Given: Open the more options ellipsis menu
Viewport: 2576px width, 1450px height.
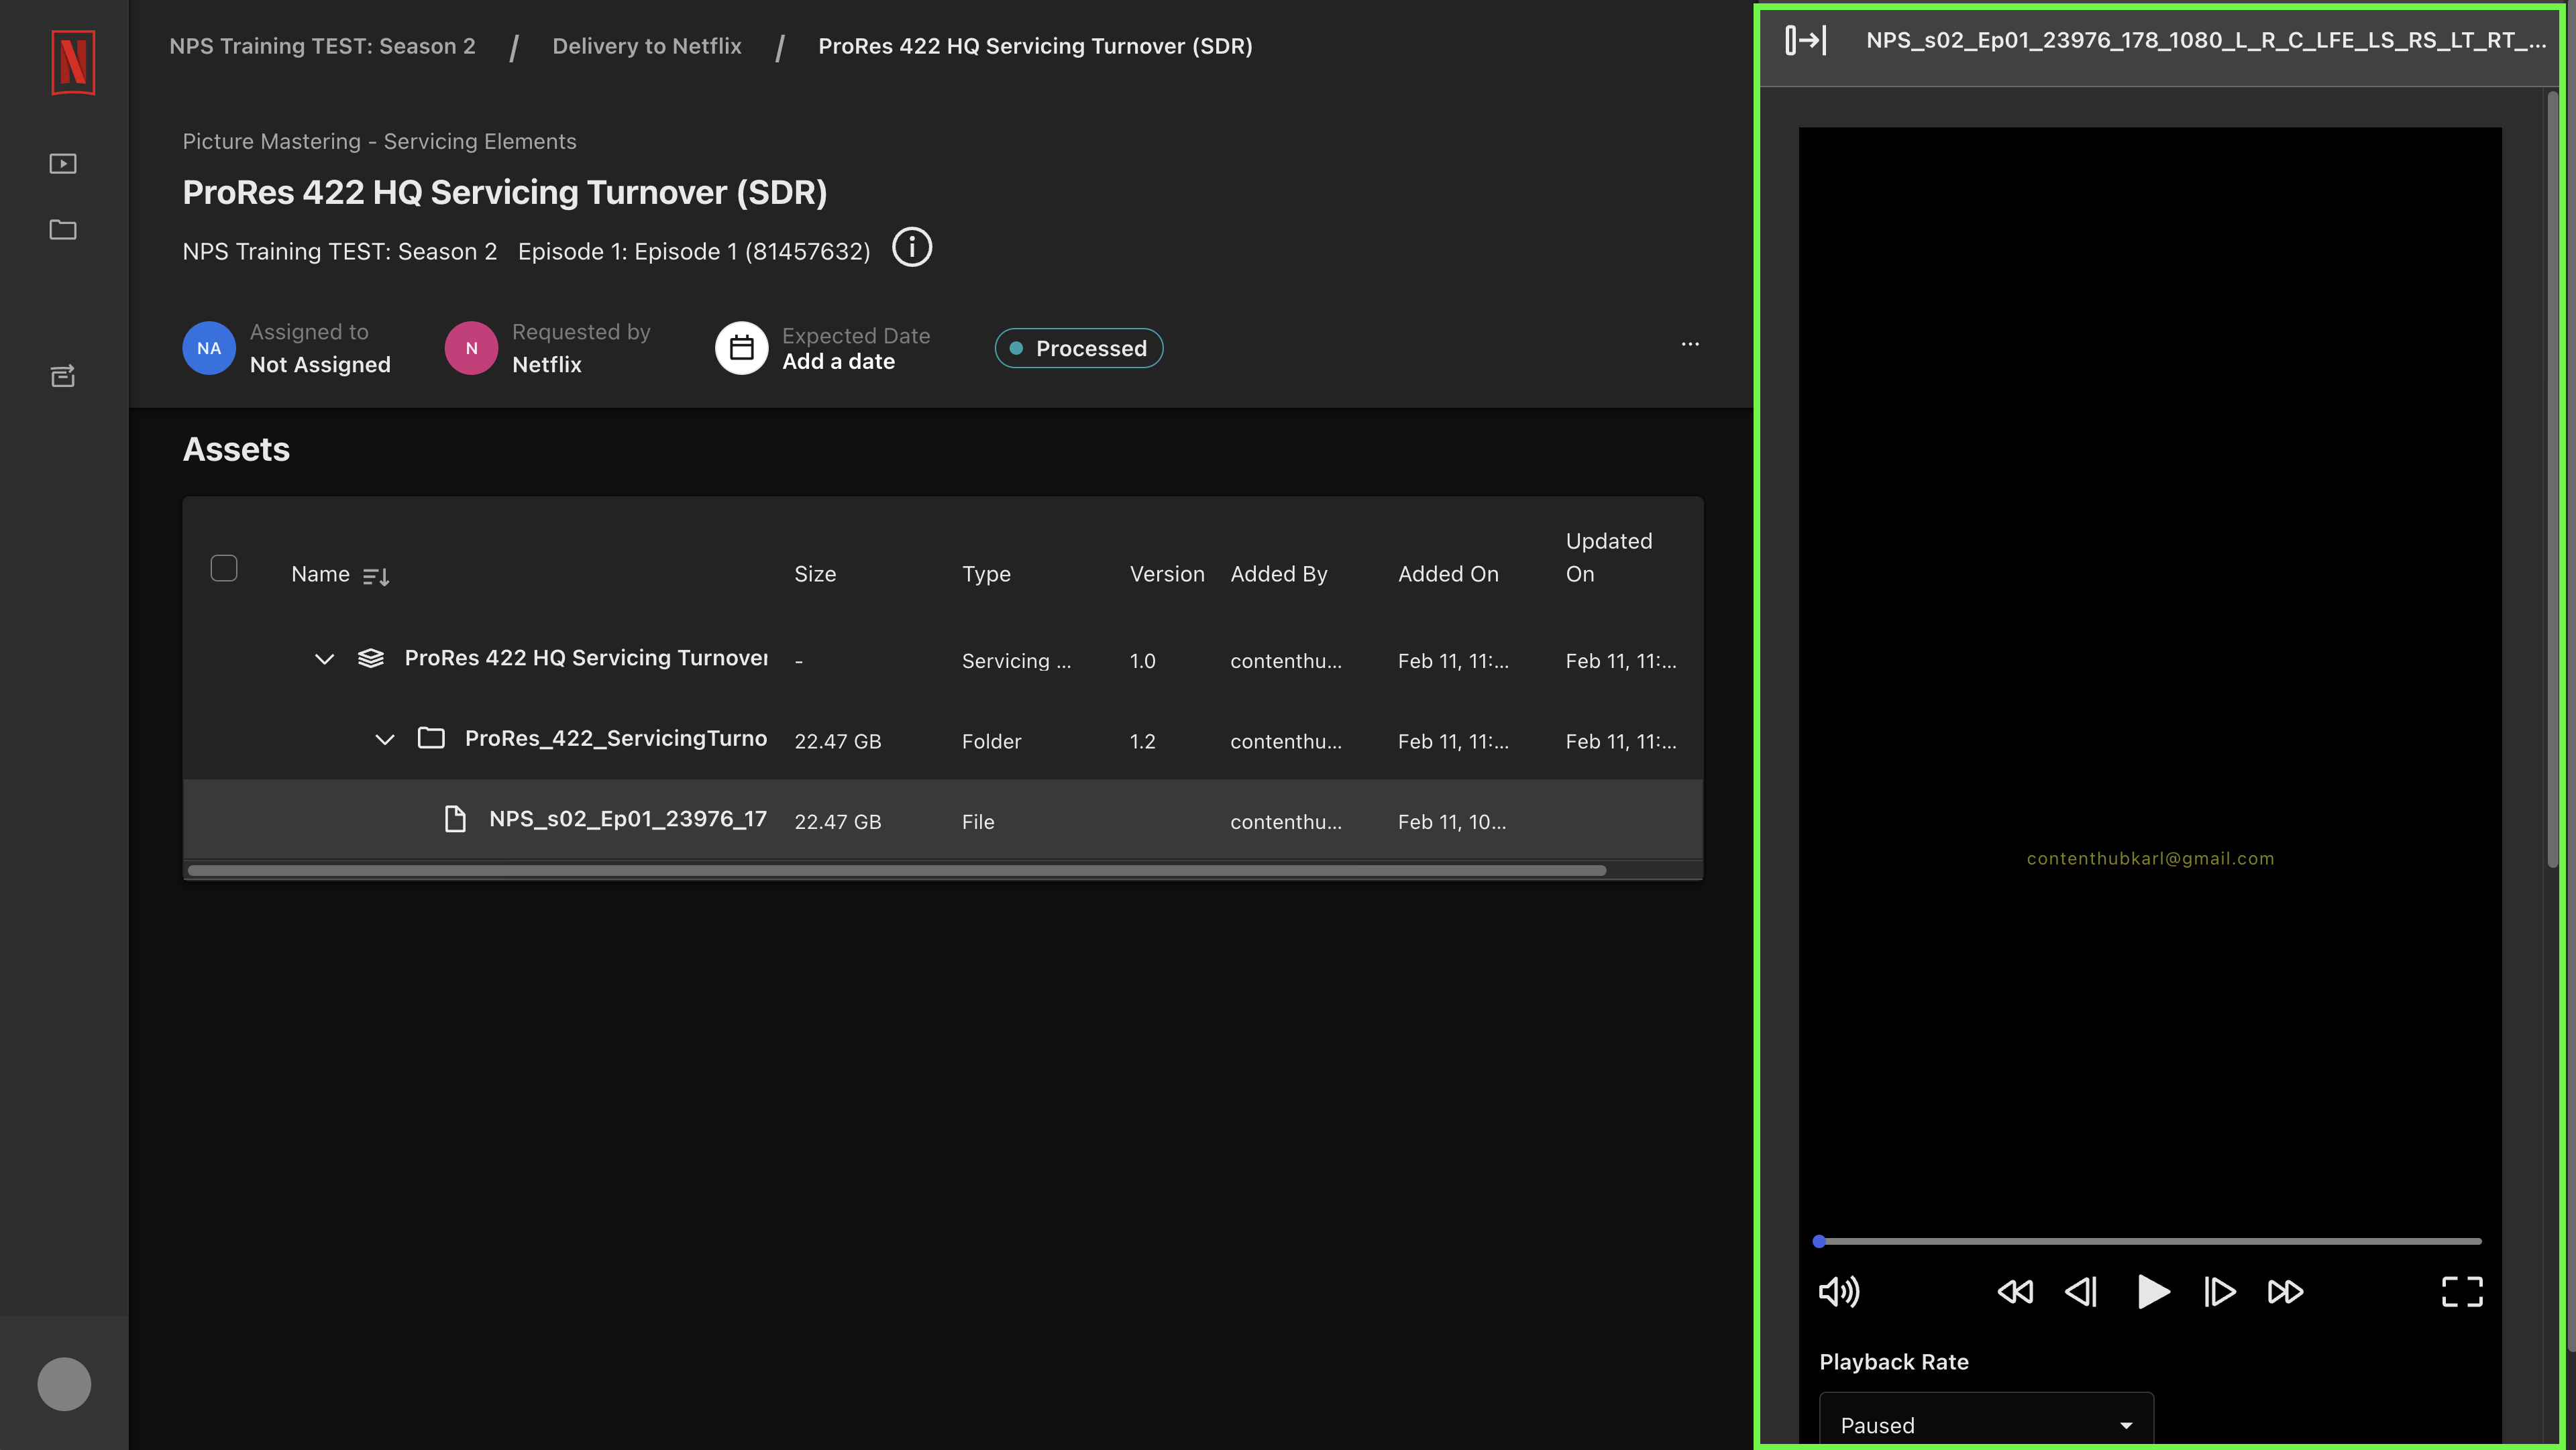Looking at the screenshot, I should [x=1690, y=344].
